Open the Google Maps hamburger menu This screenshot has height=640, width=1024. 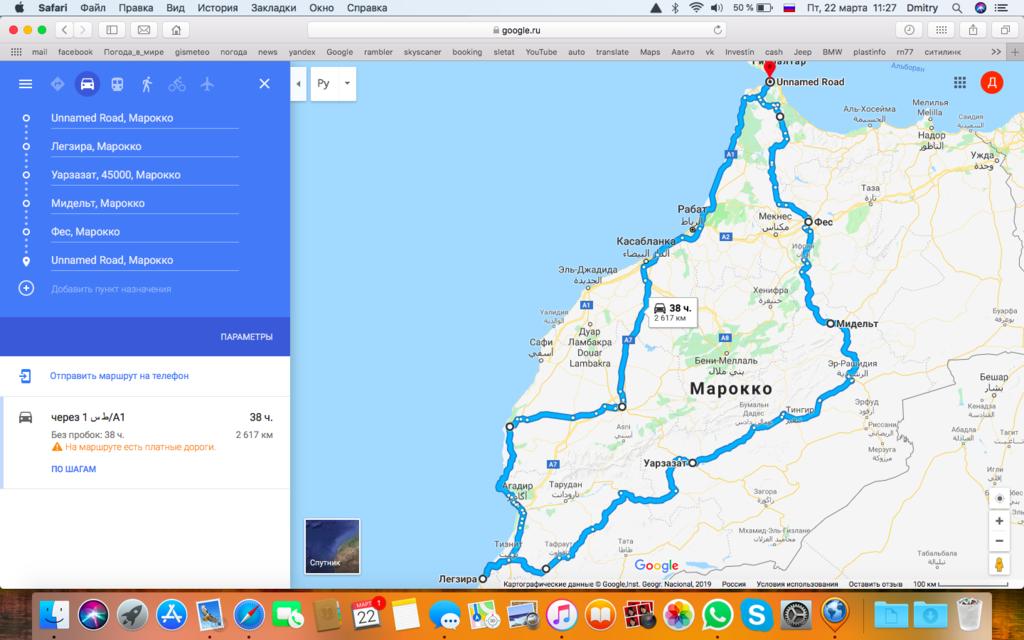[26, 84]
